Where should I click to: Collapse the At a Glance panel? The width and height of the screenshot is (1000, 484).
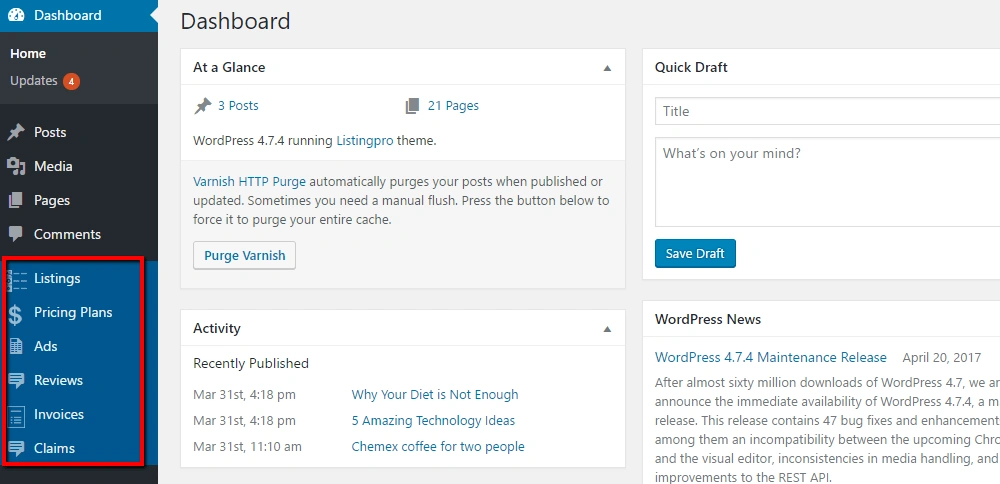[x=607, y=68]
